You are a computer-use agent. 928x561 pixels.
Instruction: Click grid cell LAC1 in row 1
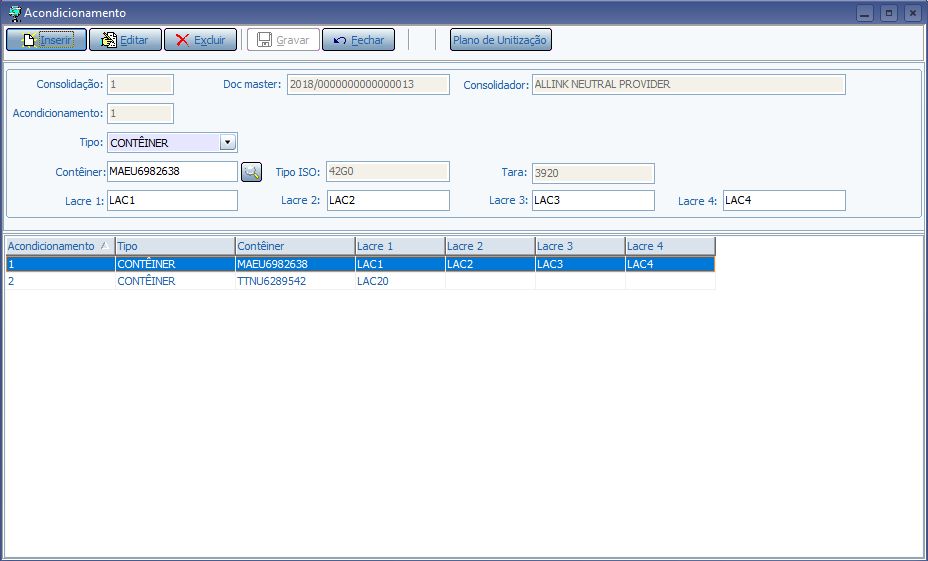click(x=400, y=264)
